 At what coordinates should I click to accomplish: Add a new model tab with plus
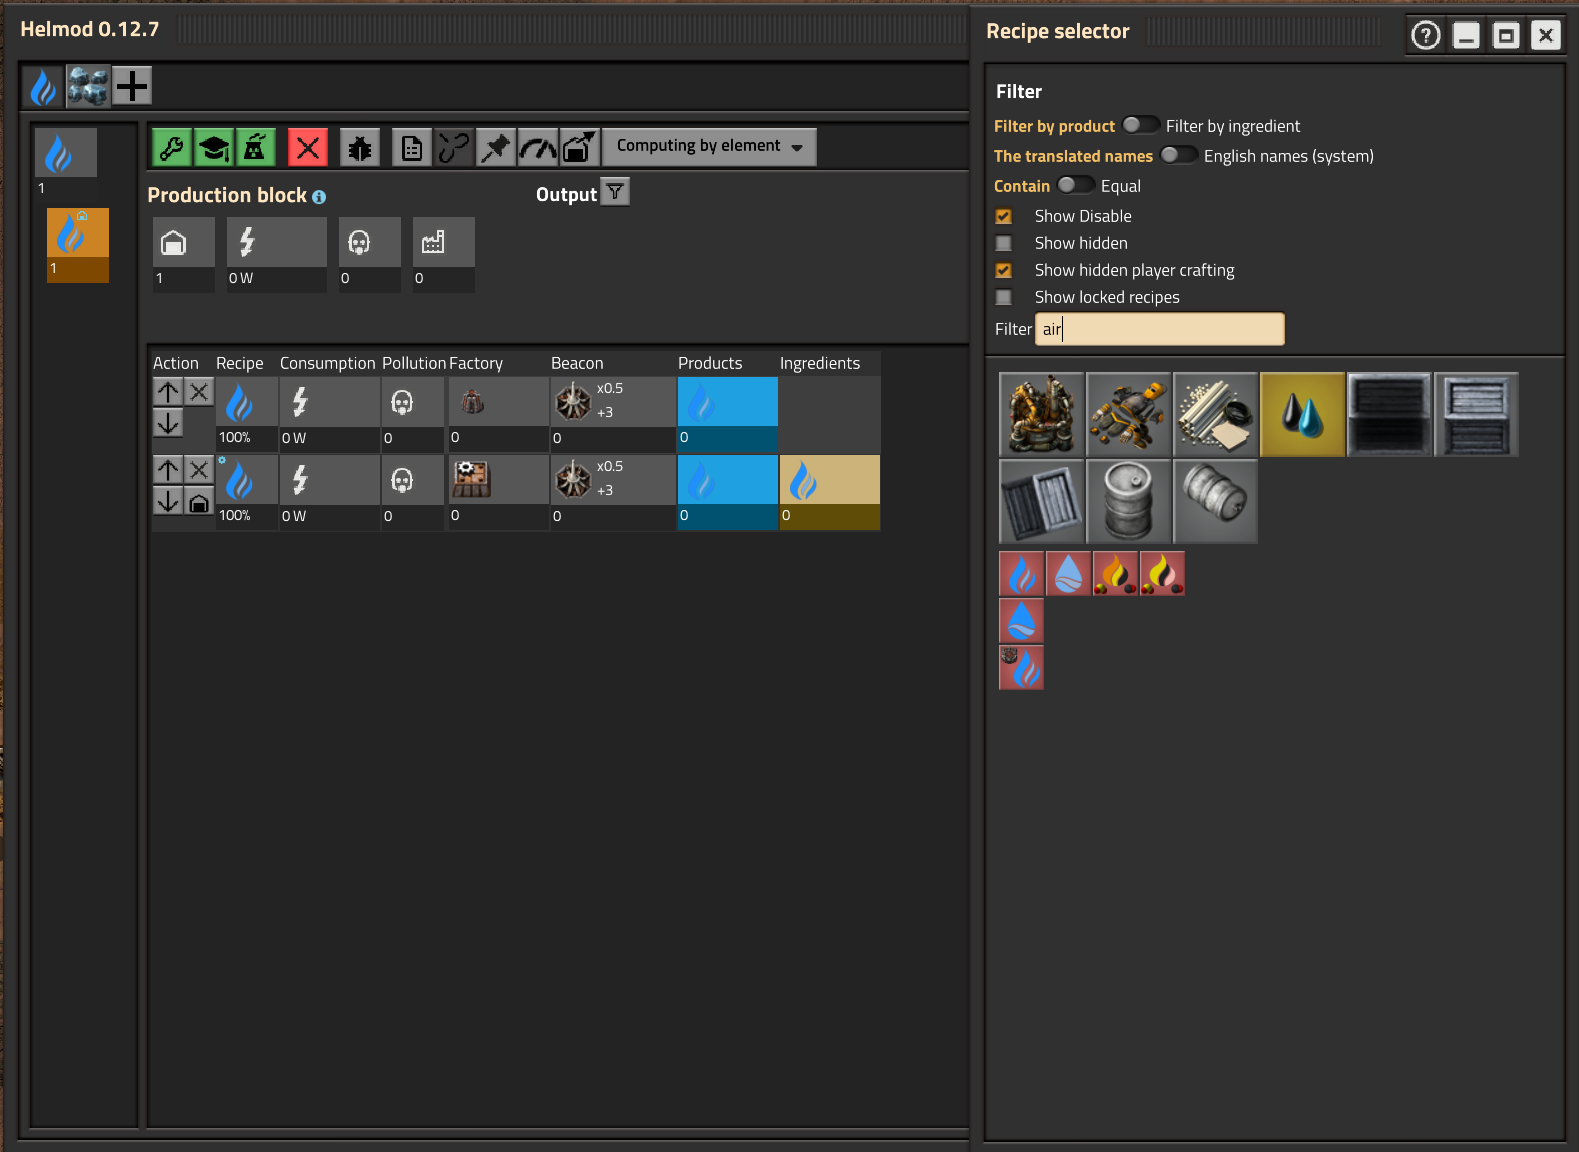point(132,87)
